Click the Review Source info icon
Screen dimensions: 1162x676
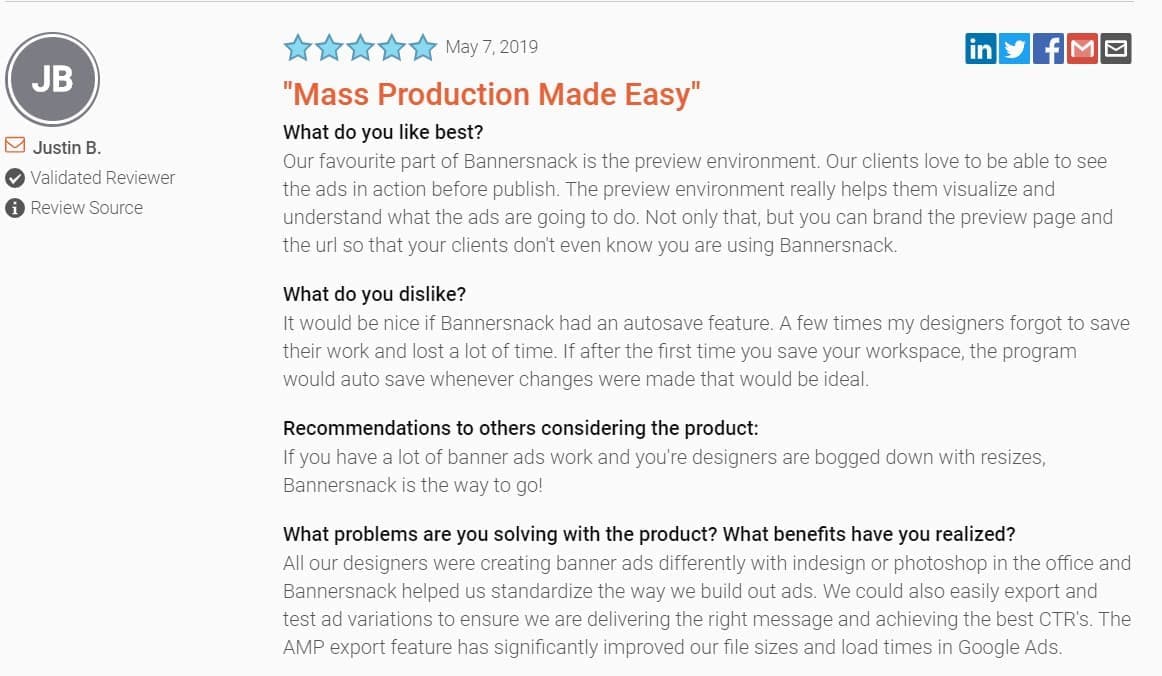pyautogui.click(x=15, y=207)
